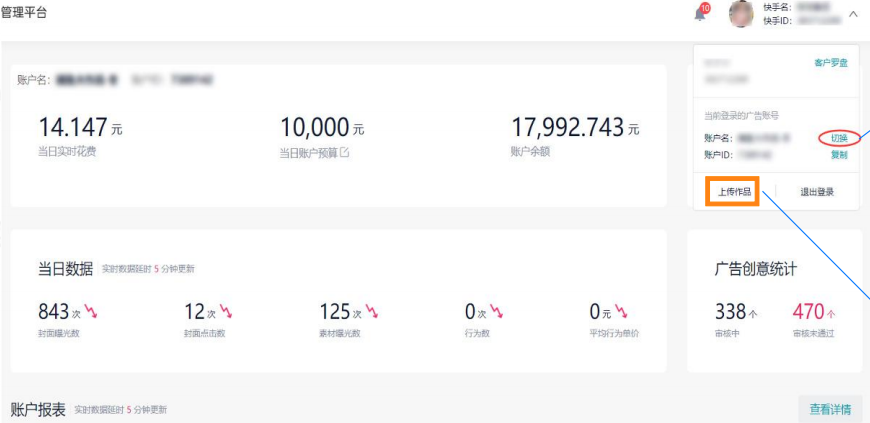Click the 10,000 元 daily budget value
Screen dimensions: 870x423
point(322,127)
